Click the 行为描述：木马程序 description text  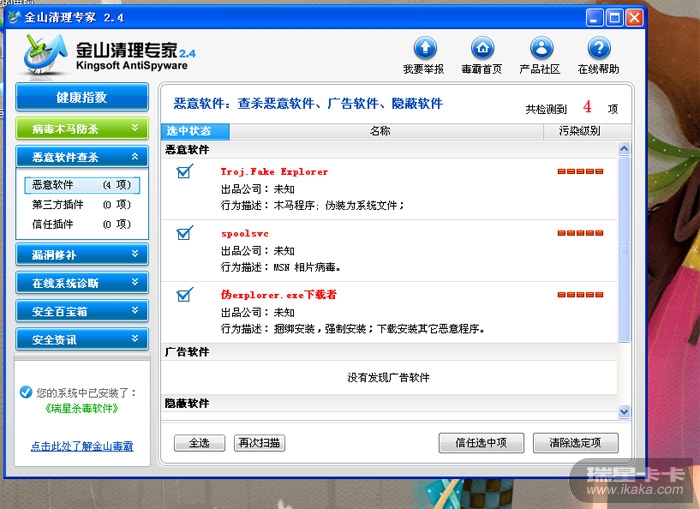(x=312, y=205)
